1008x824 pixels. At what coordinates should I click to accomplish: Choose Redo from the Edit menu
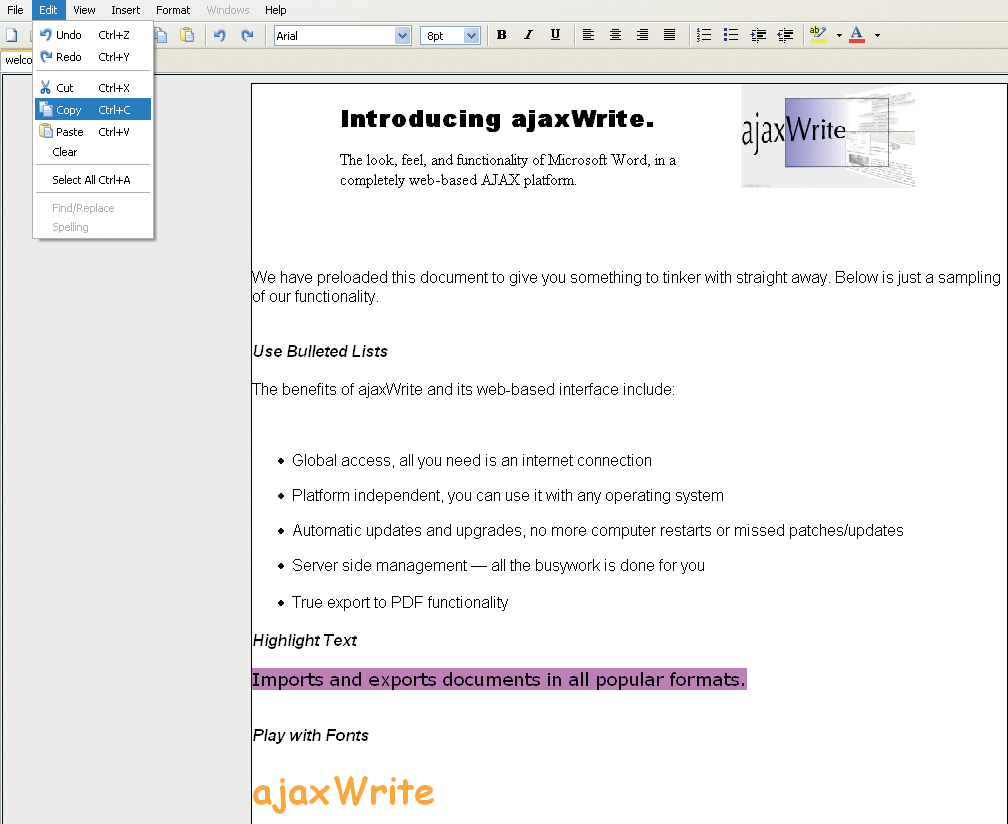pos(93,57)
